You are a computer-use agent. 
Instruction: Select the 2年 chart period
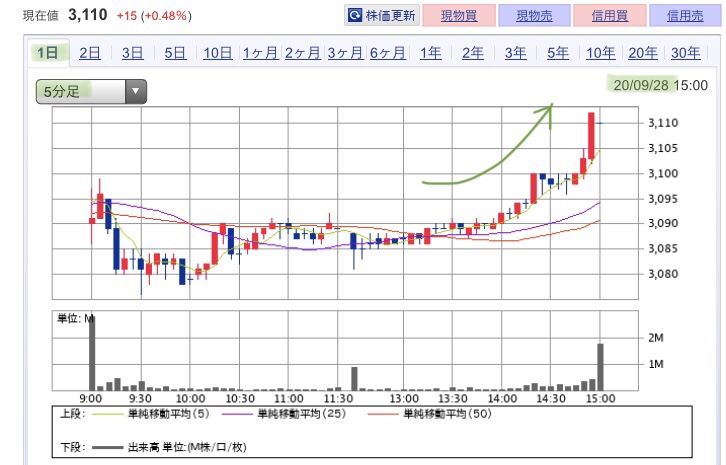(473, 53)
